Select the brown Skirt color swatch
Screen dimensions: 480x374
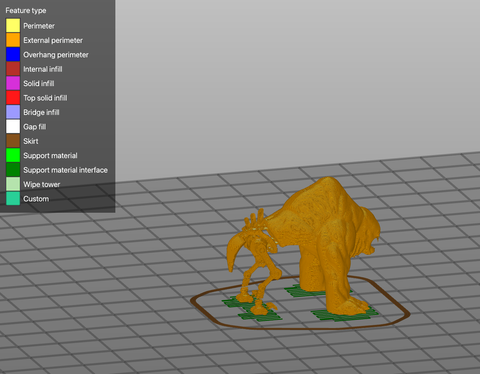(13, 141)
